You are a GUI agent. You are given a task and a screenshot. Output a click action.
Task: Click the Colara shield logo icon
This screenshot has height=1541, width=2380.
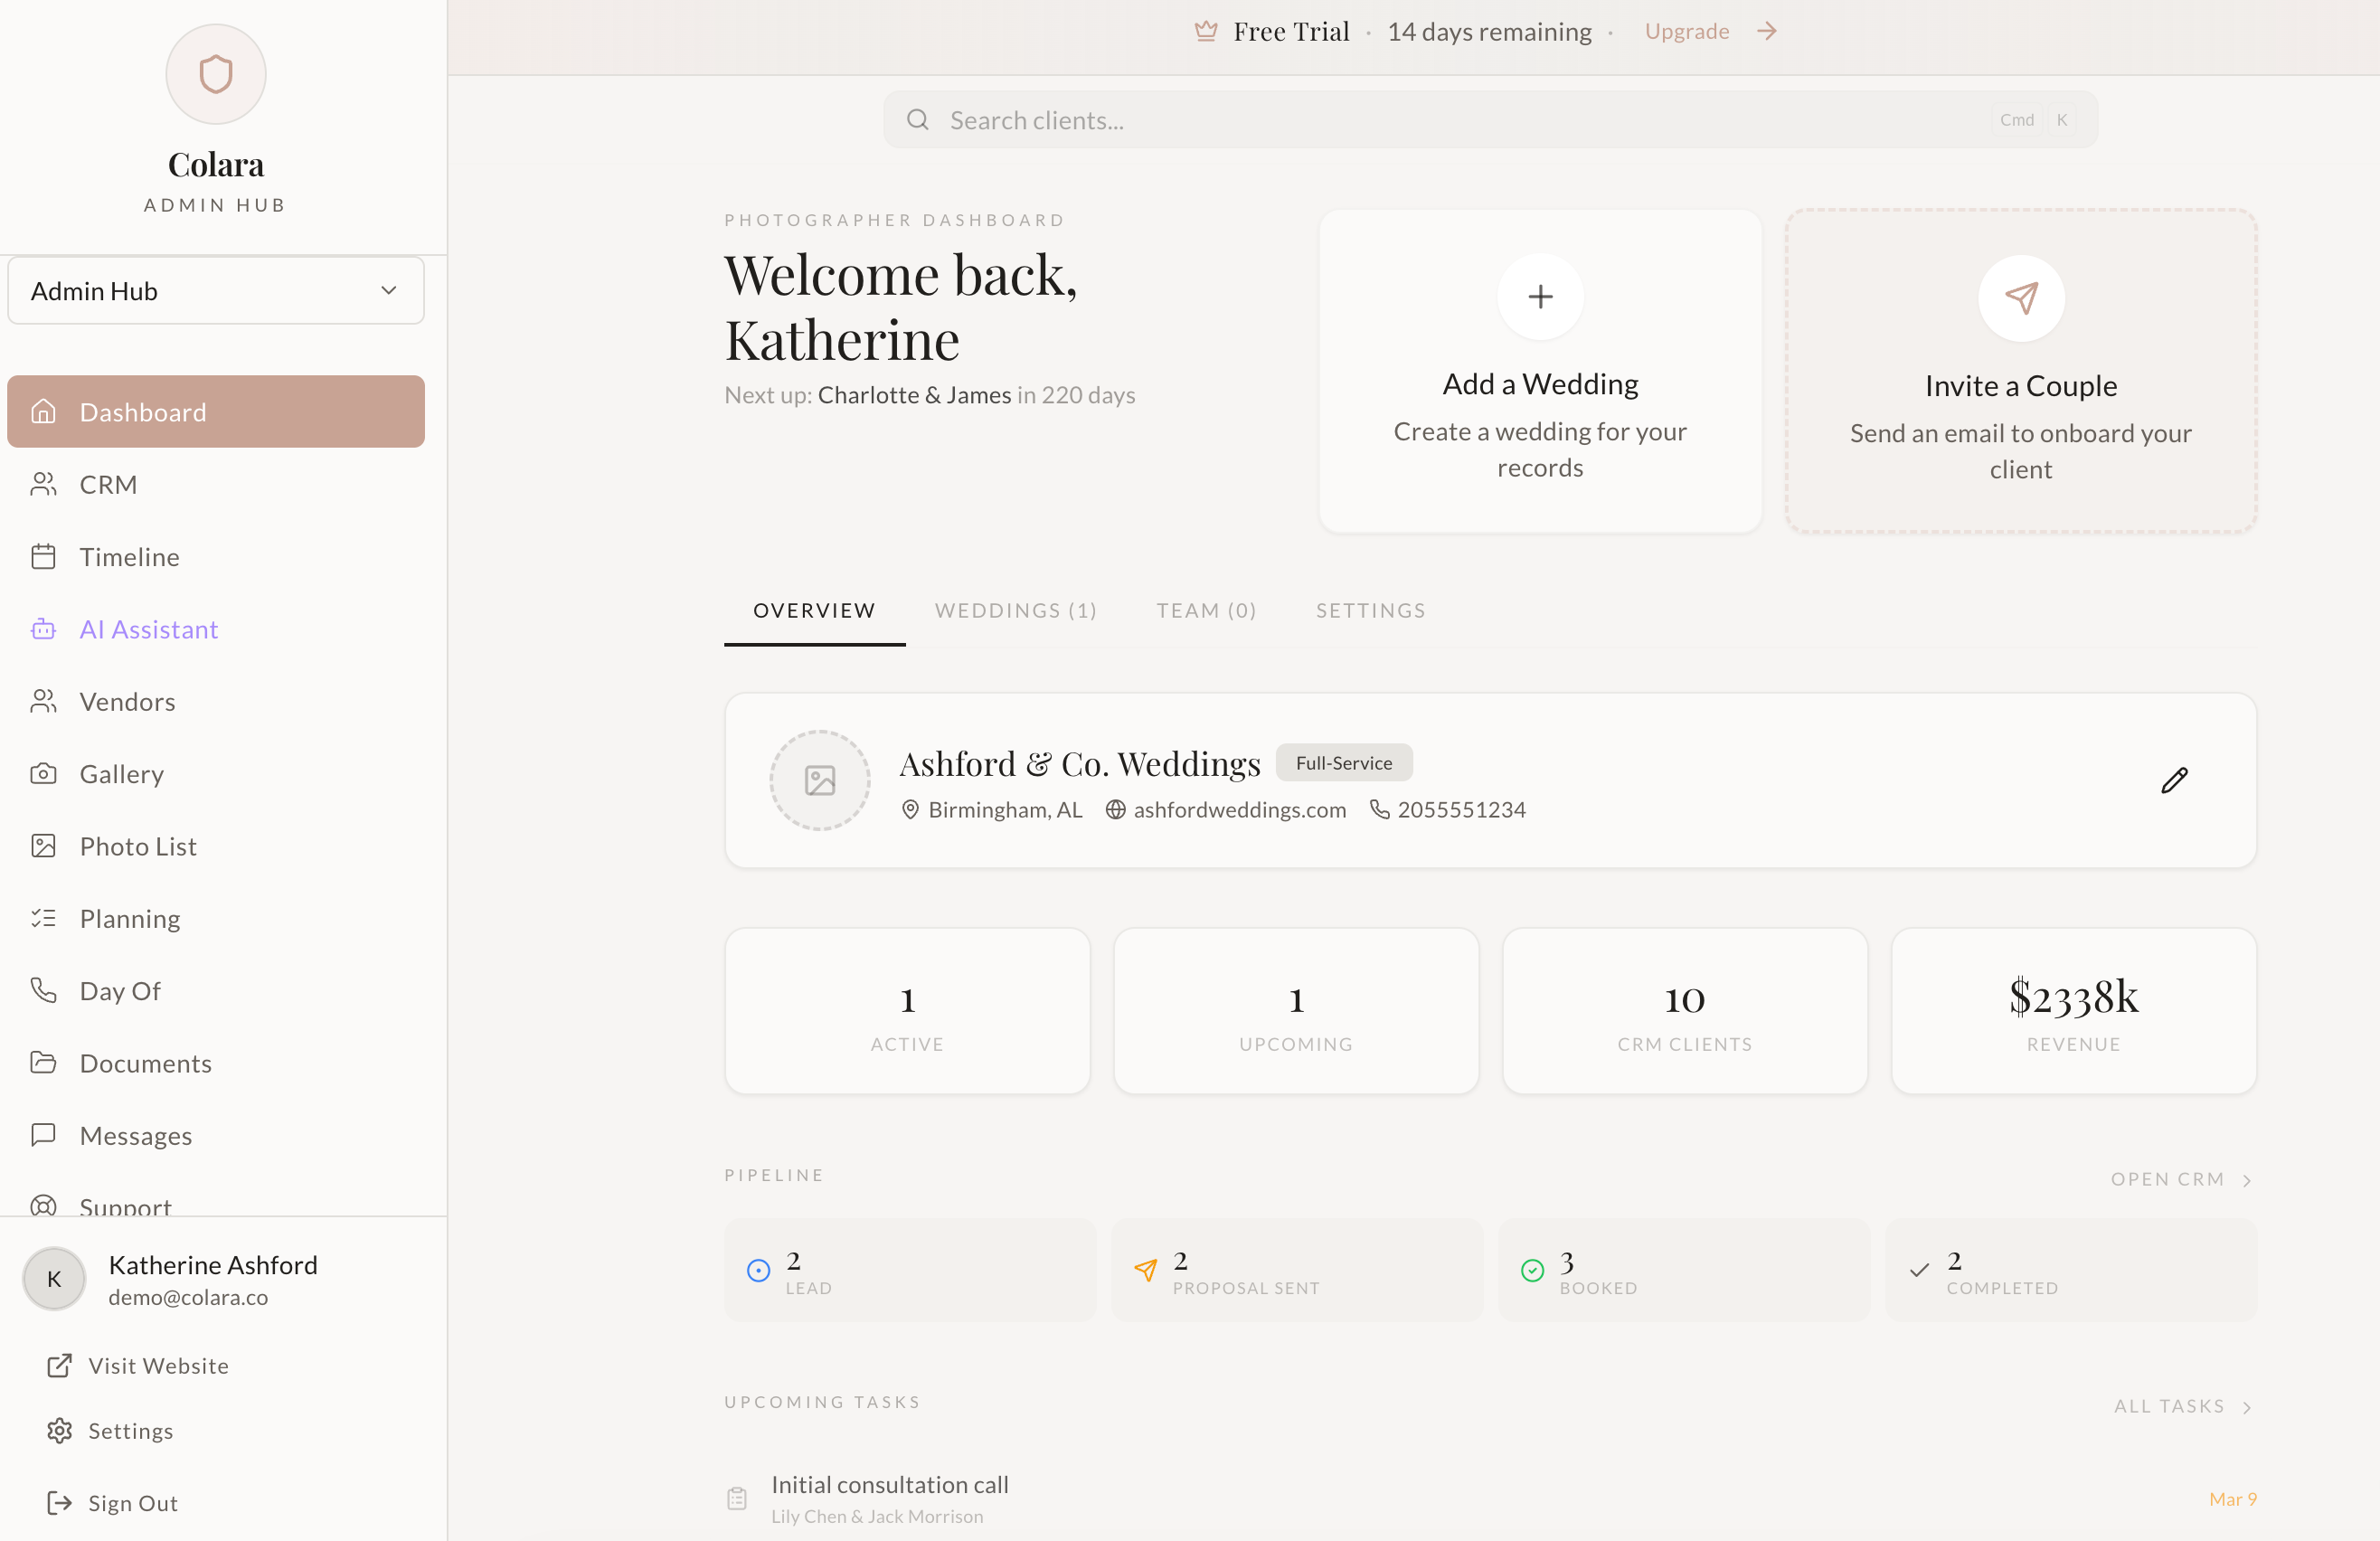click(216, 74)
